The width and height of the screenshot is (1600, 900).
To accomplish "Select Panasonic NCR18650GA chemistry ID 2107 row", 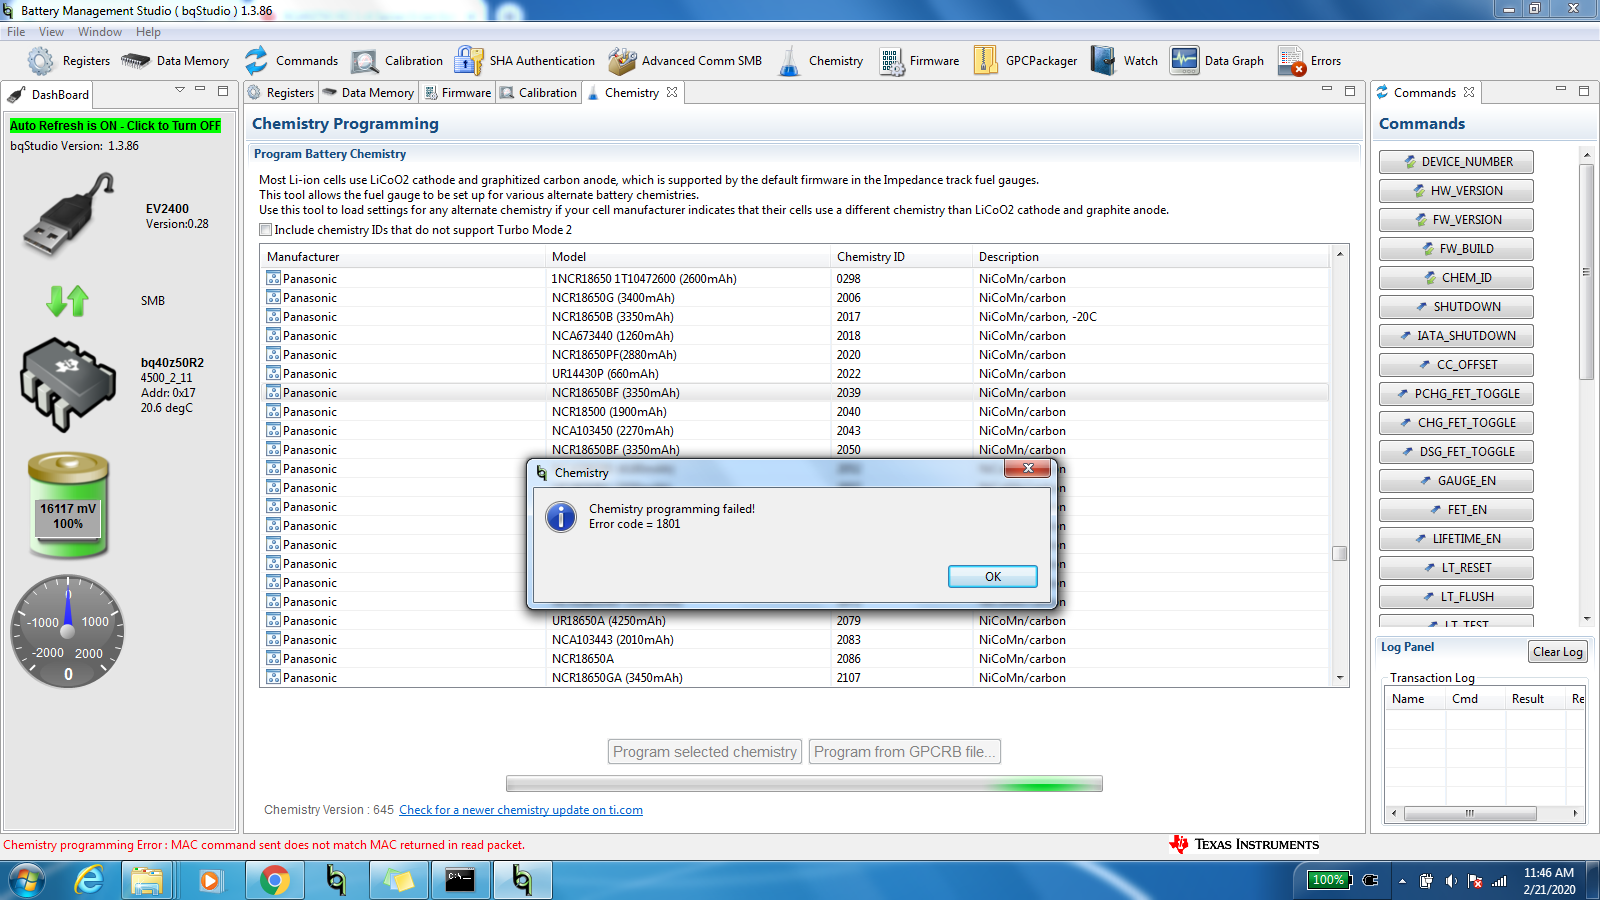I will click(796, 678).
